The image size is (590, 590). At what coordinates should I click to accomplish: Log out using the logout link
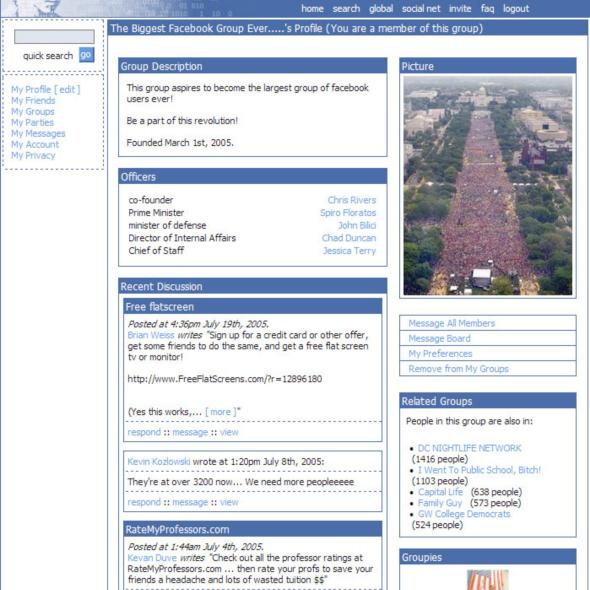tap(516, 9)
